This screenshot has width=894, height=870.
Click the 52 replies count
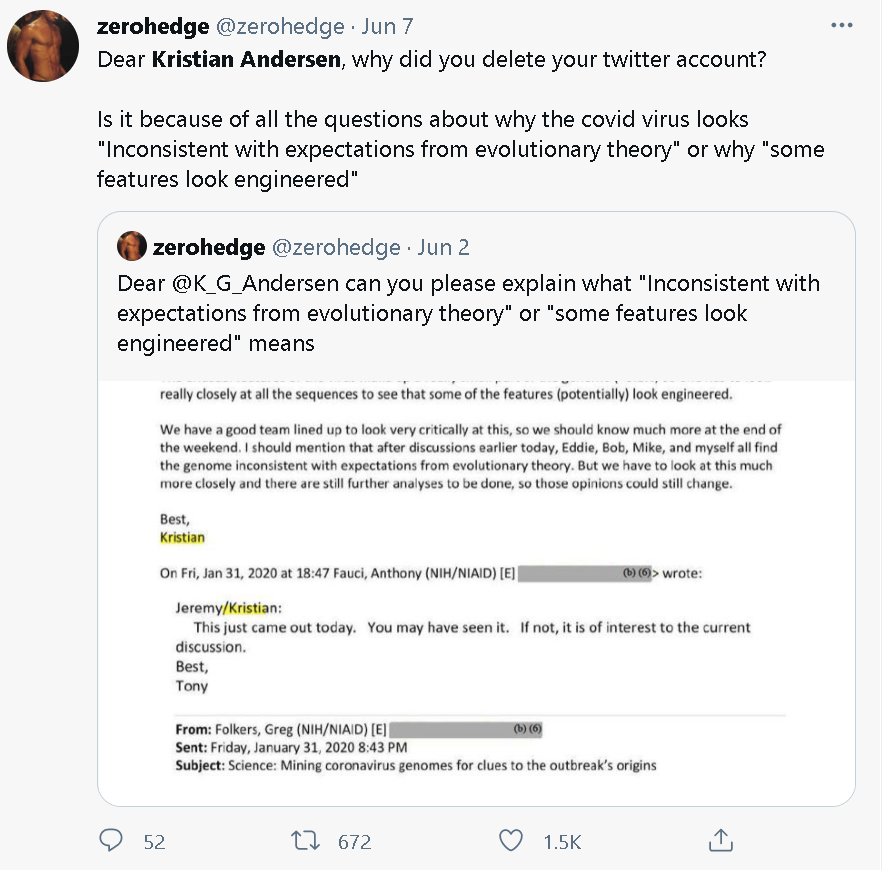tap(154, 842)
